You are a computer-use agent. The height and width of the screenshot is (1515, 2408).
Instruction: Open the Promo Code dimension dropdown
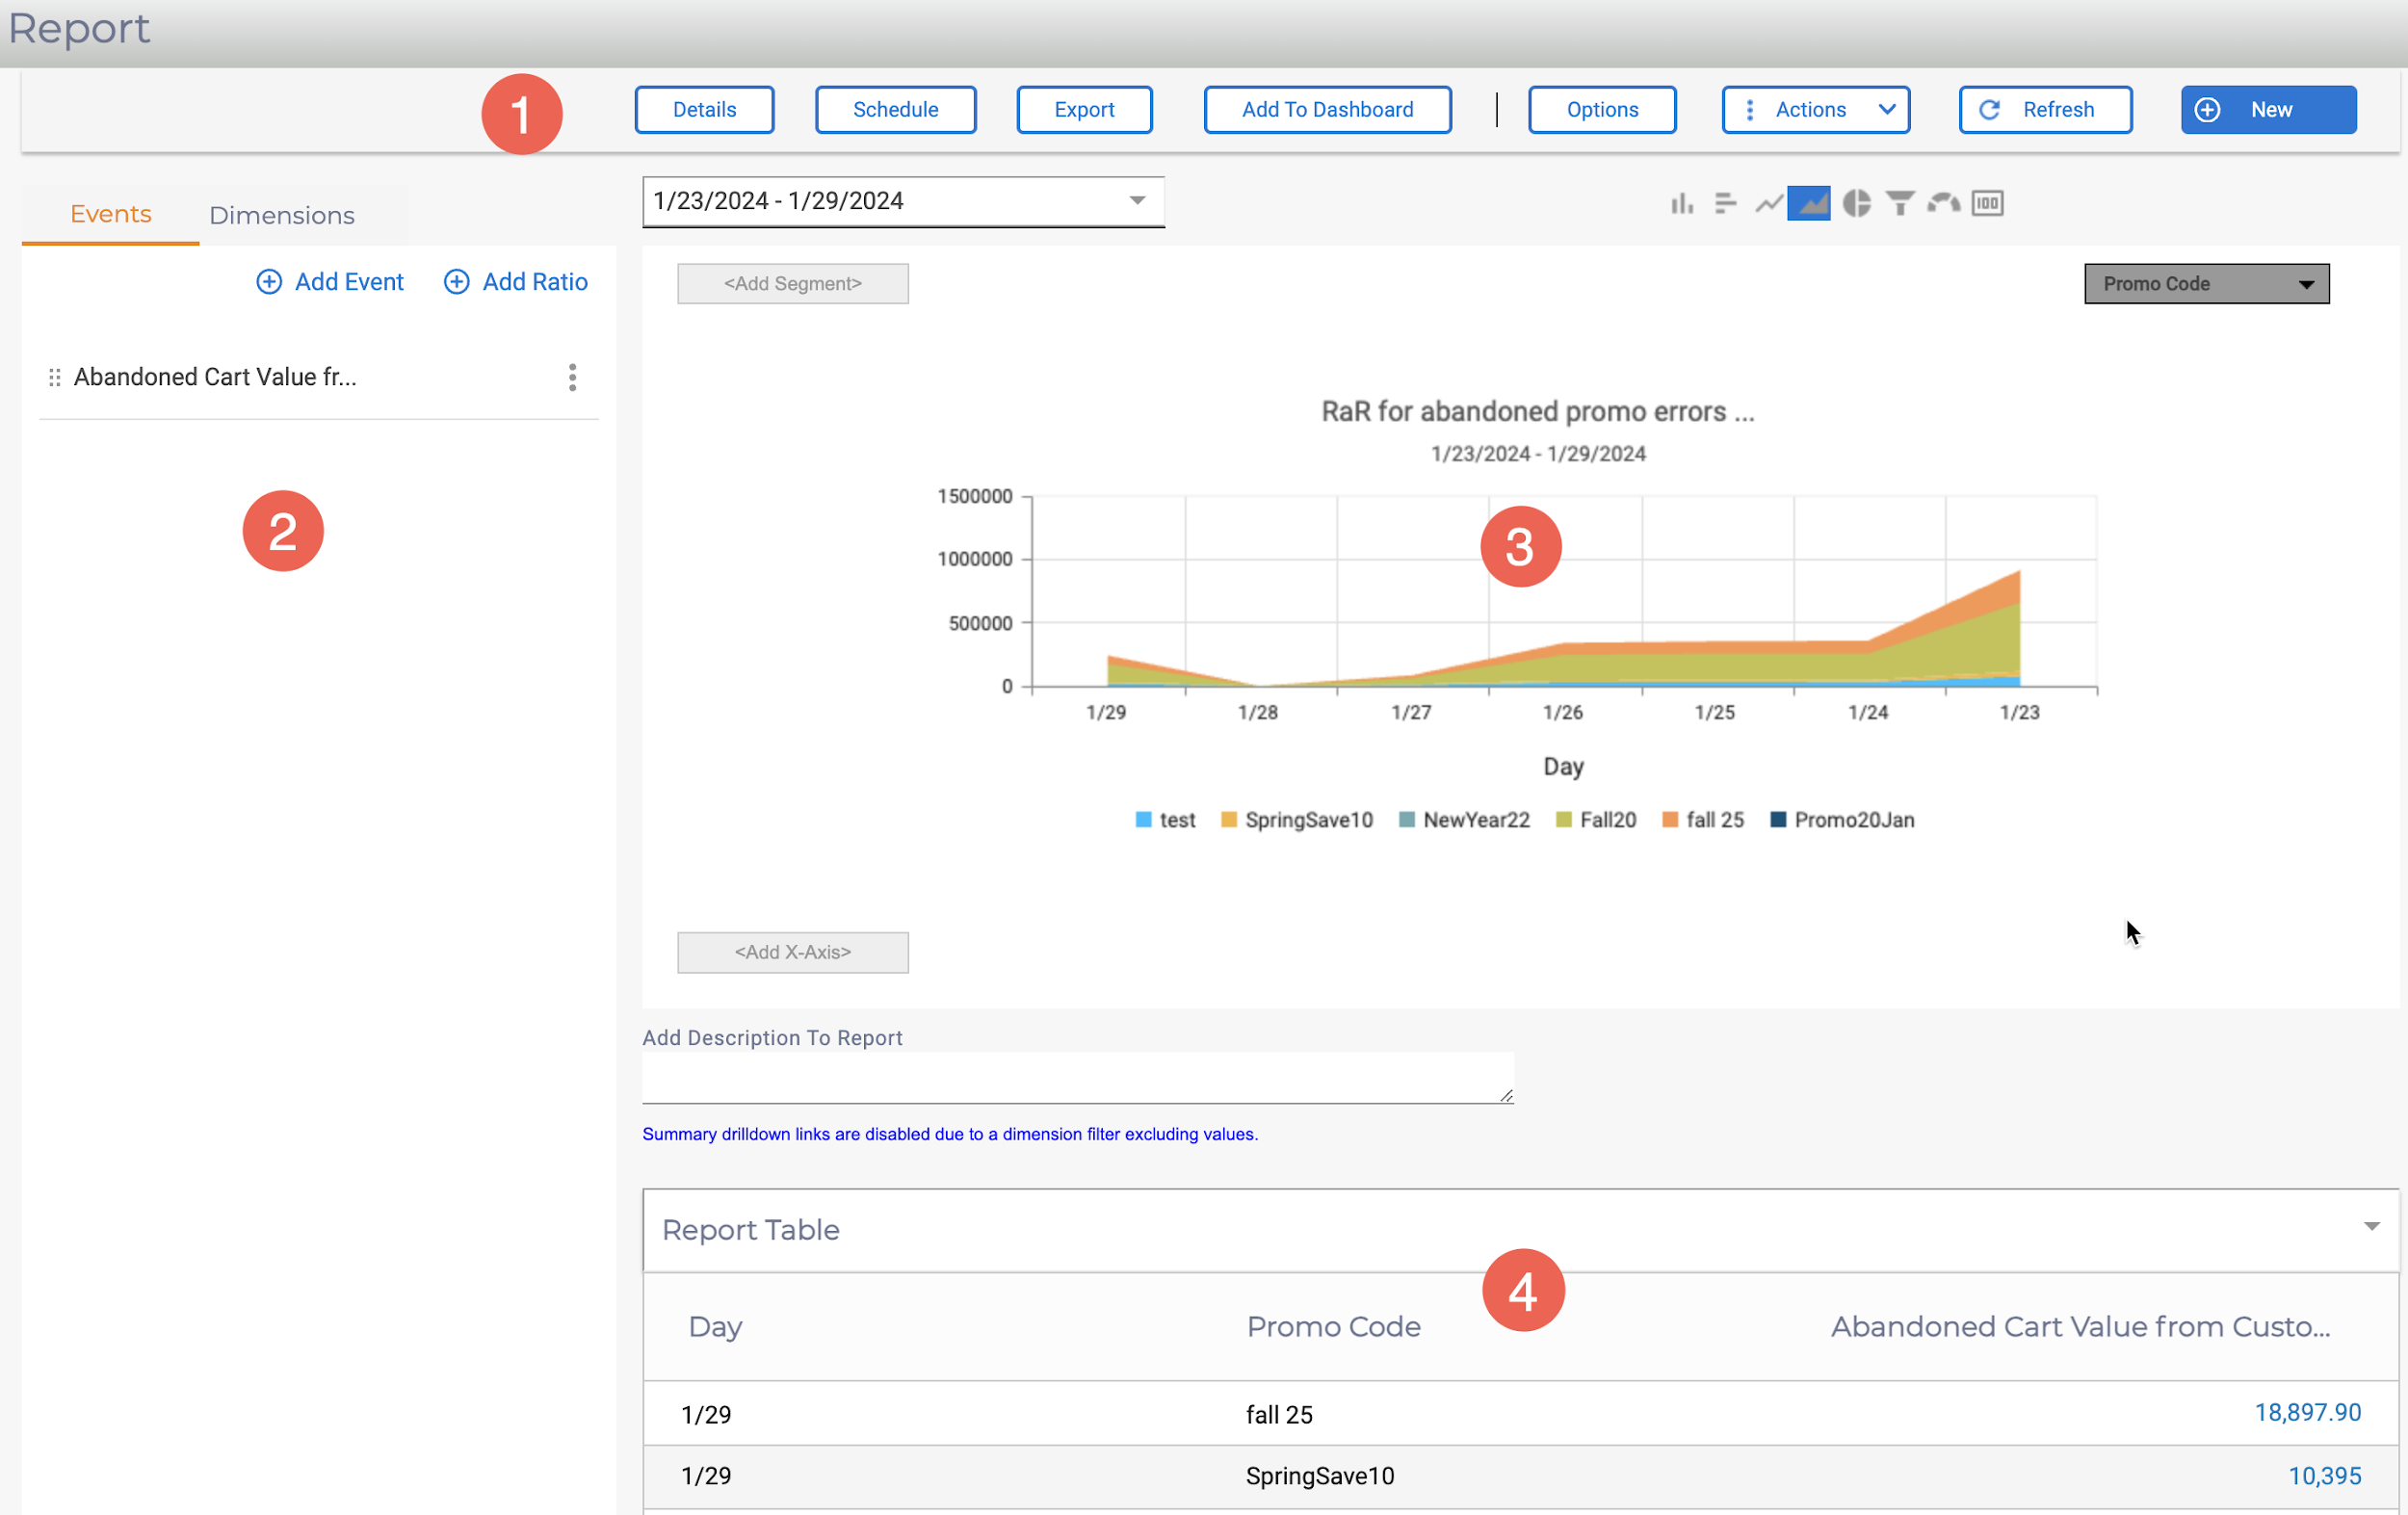coord(2206,284)
